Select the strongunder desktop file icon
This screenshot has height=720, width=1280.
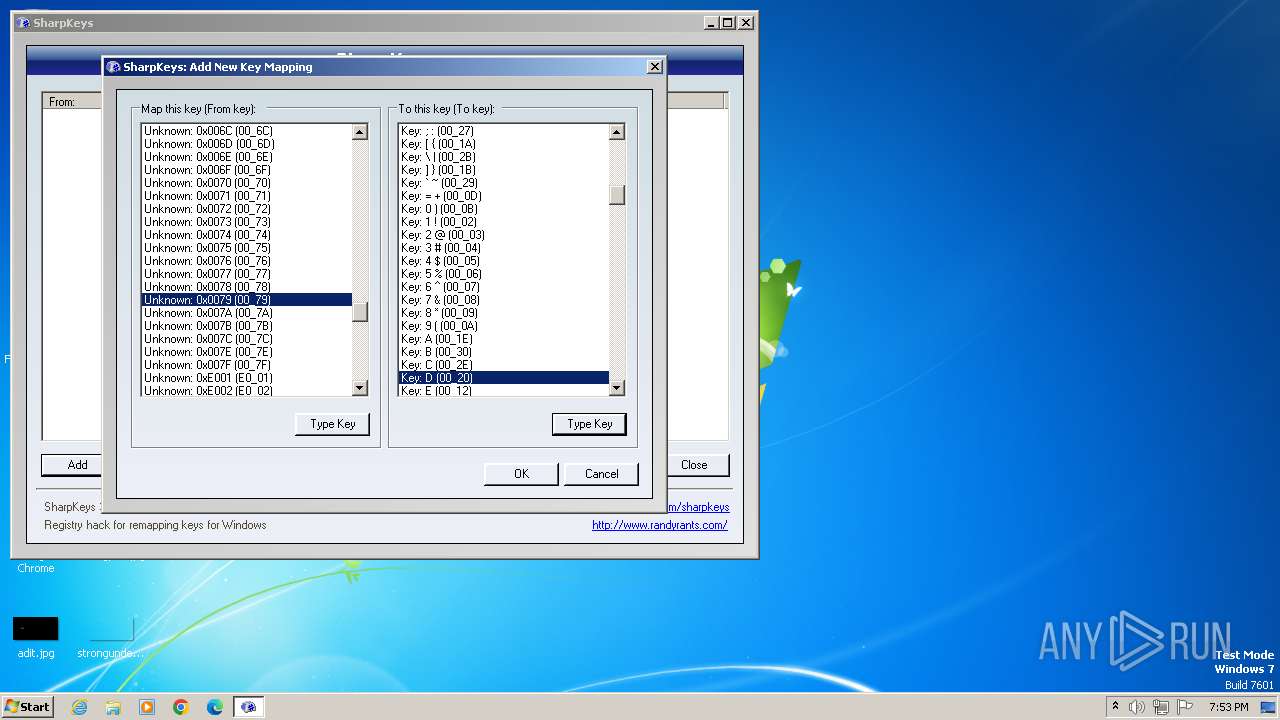tap(111, 638)
